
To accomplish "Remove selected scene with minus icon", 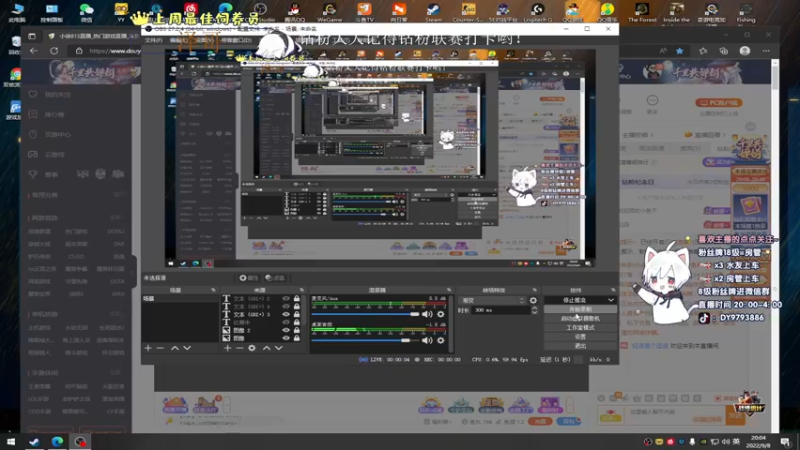I will tap(160, 348).
